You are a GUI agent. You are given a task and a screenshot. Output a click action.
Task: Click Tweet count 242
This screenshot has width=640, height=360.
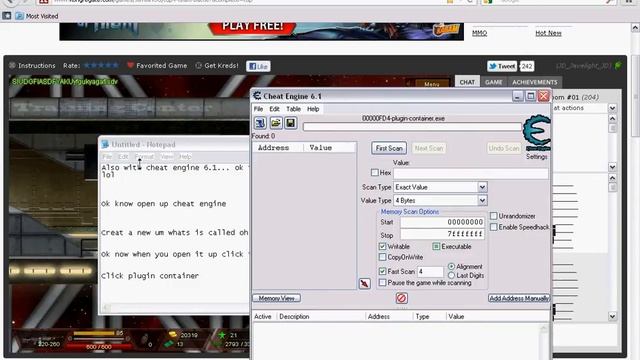point(527,66)
